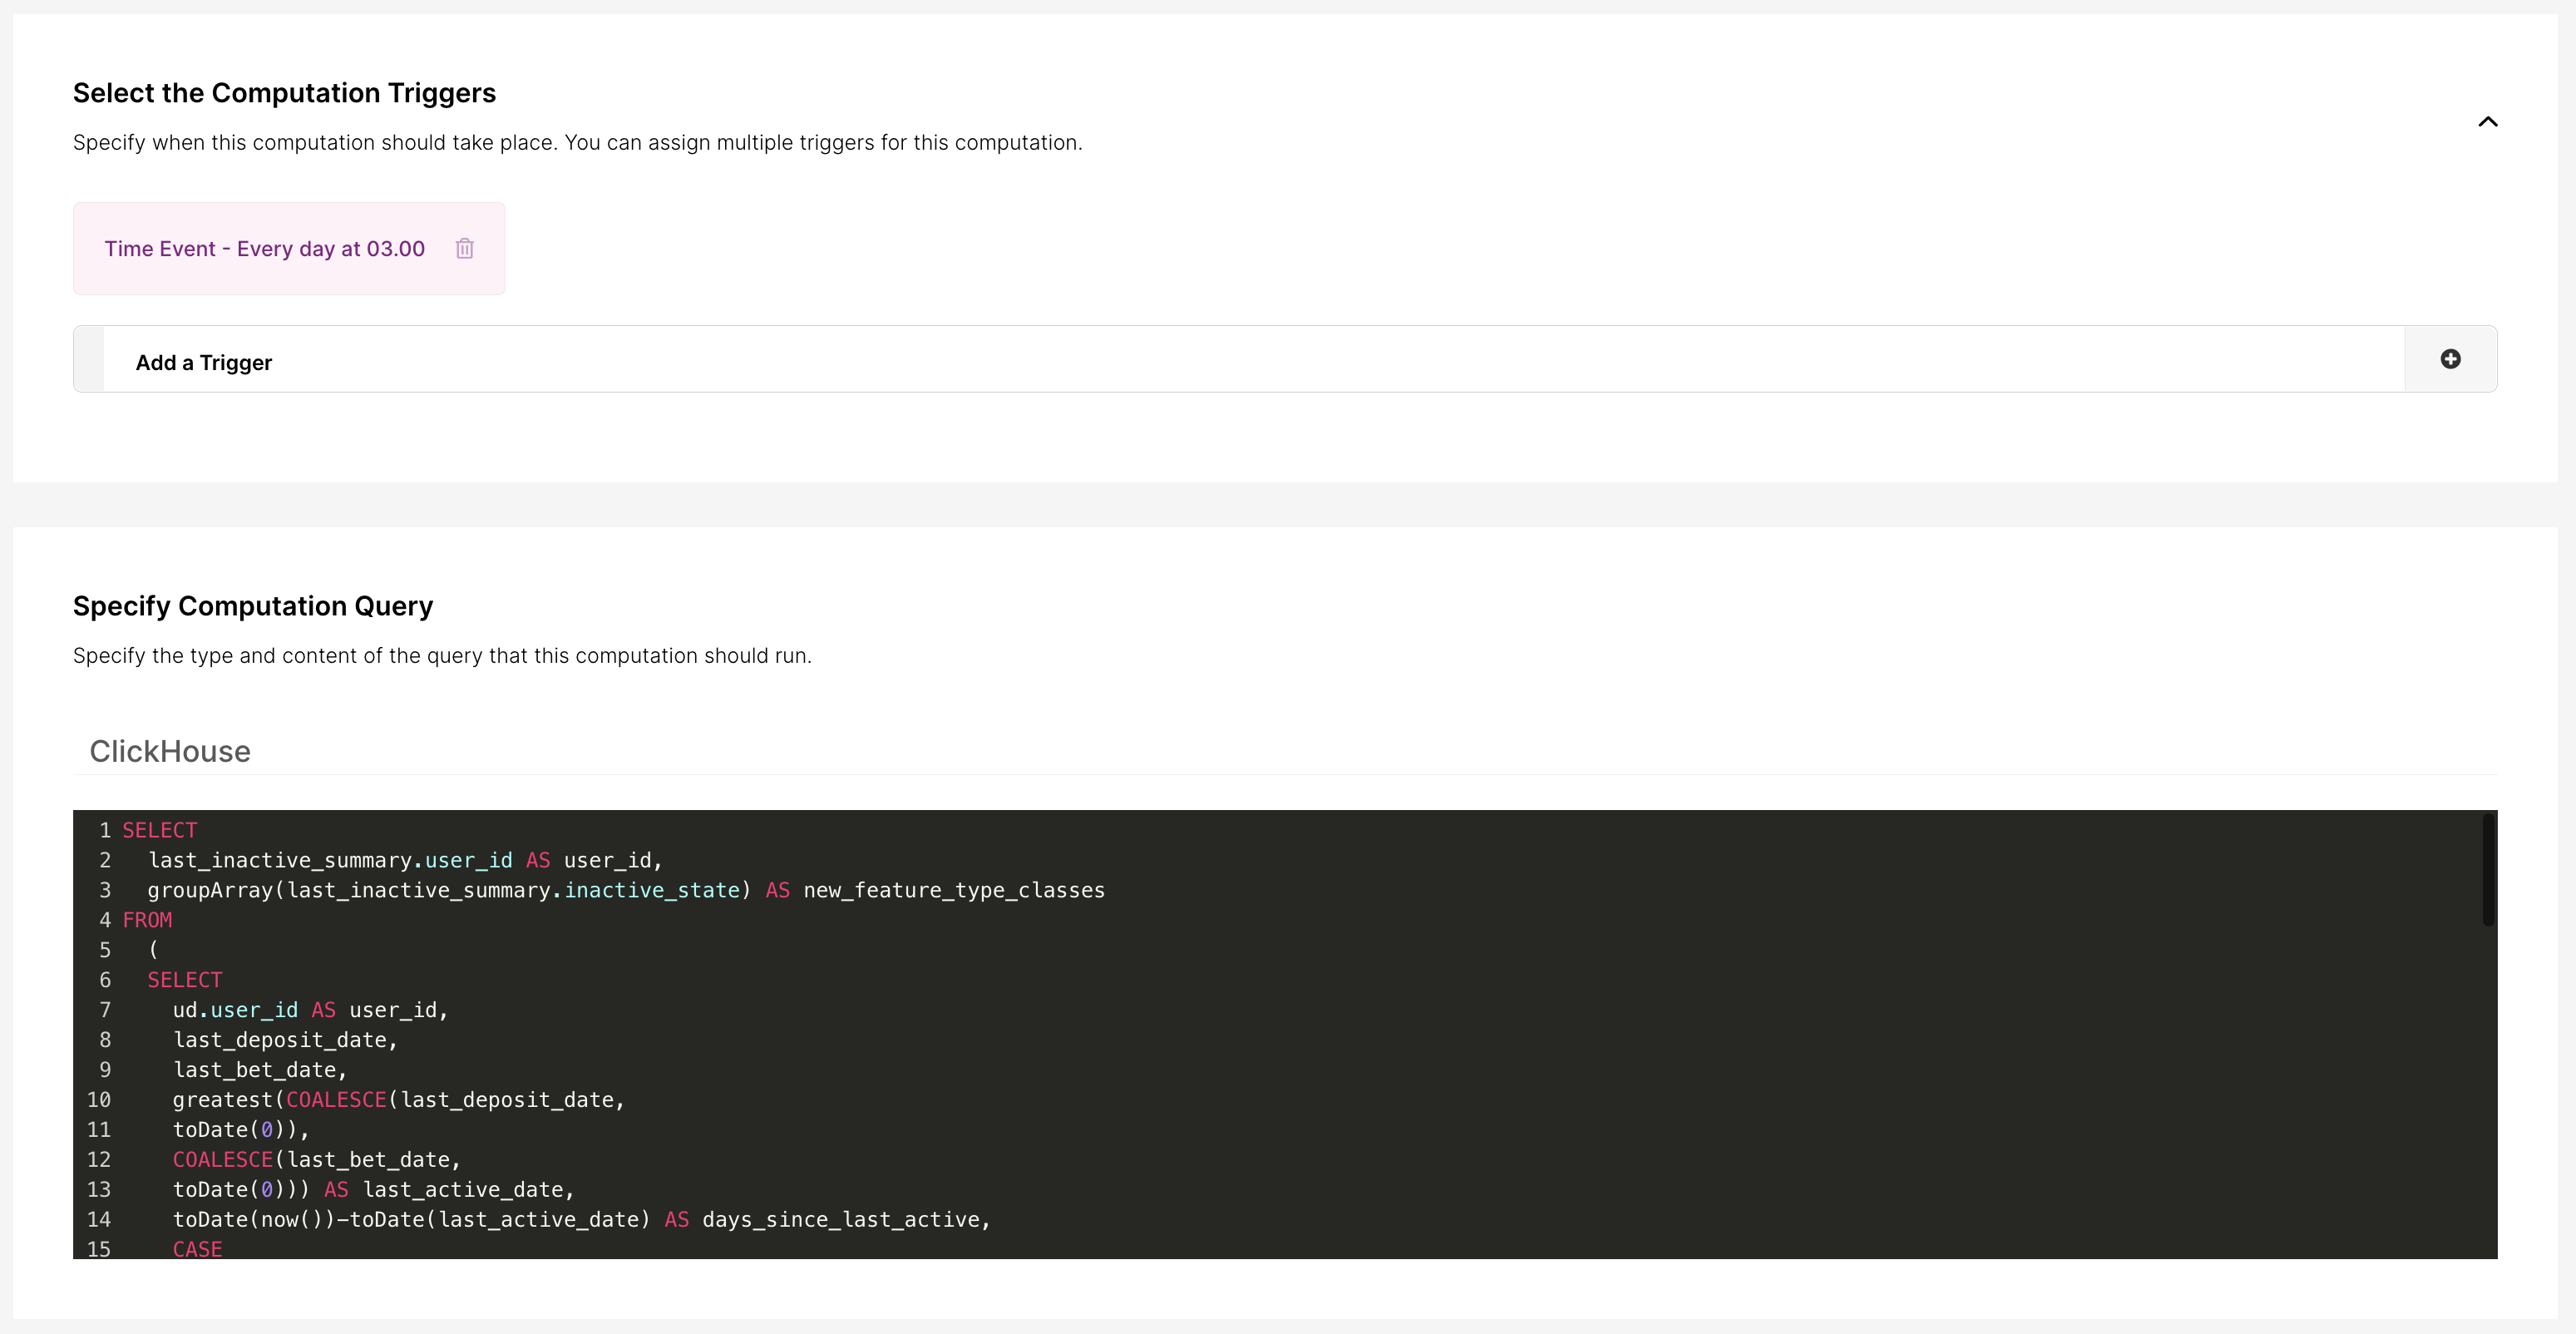Click the open parenthesis on line 5
Image resolution: width=2576 pixels, height=1334 pixels.
pyautogui.click(x=153, y=950)
